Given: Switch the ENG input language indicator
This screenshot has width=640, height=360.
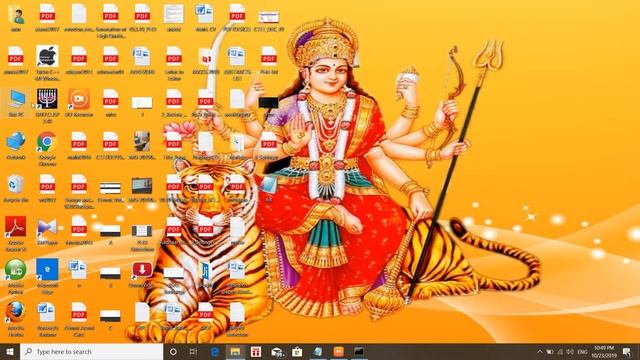Looking at the screenshot, I should point(582,352).
